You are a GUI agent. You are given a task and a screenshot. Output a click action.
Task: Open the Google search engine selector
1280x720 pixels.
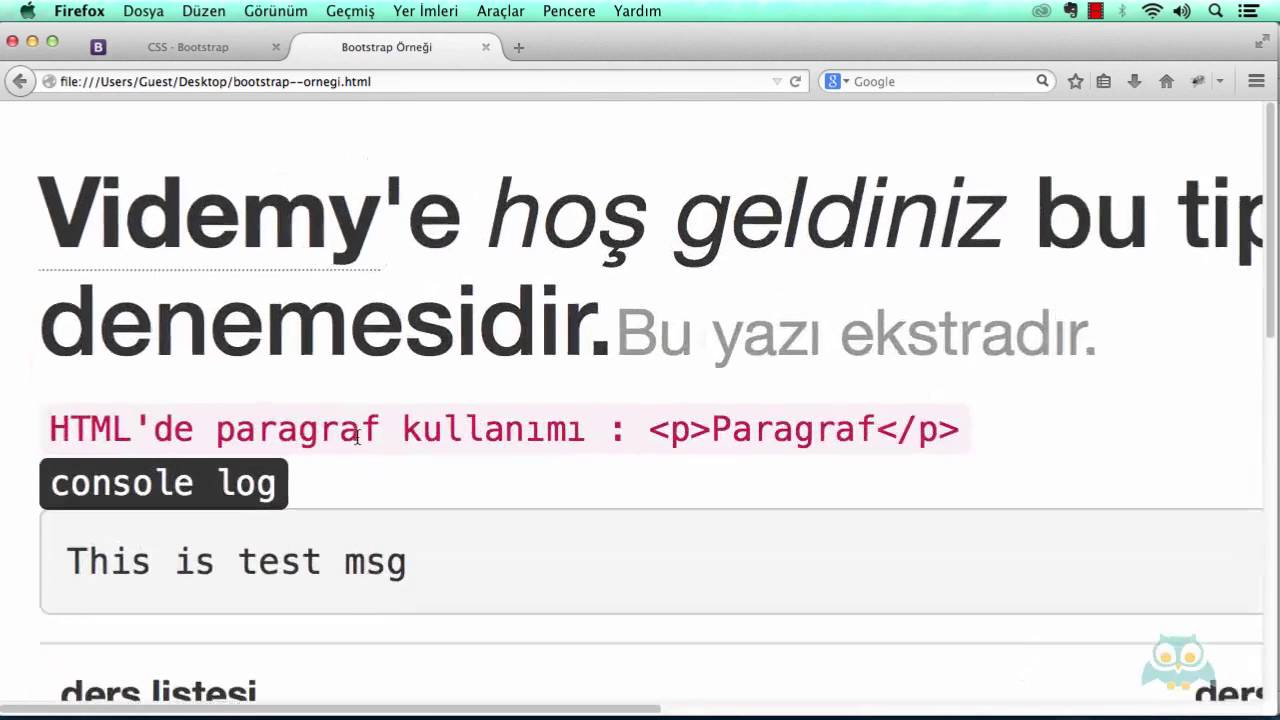[837, 82]
